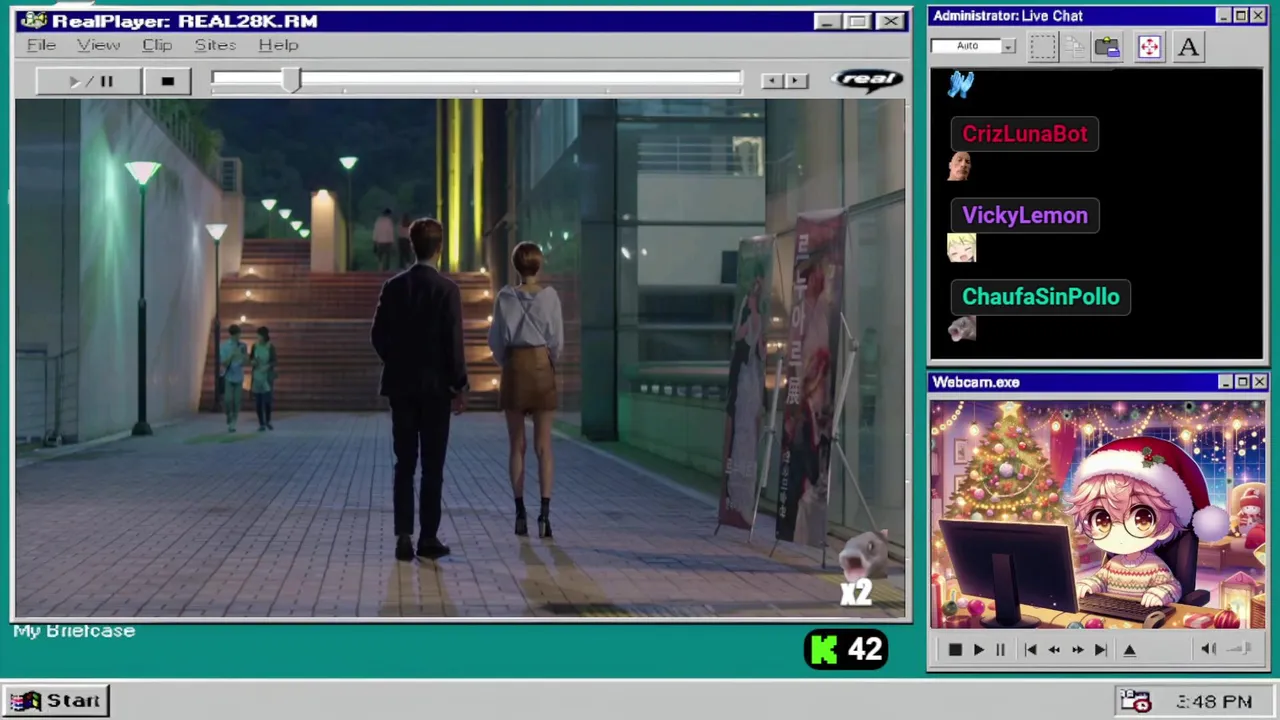Screen dimensions: 1280x720
Task: Open the Start menu
Action: 55,701
